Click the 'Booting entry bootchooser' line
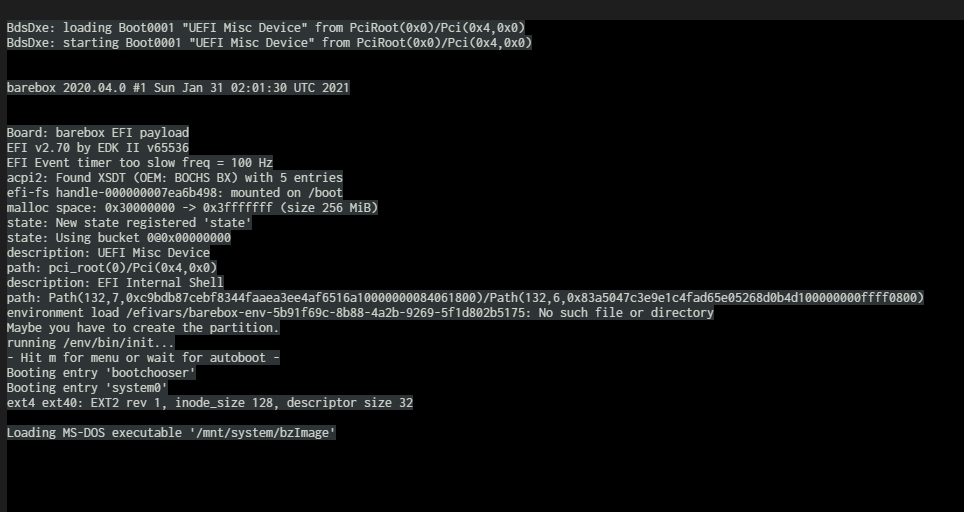Viewport: 964px width, 512px height. (x=101, y=373)
